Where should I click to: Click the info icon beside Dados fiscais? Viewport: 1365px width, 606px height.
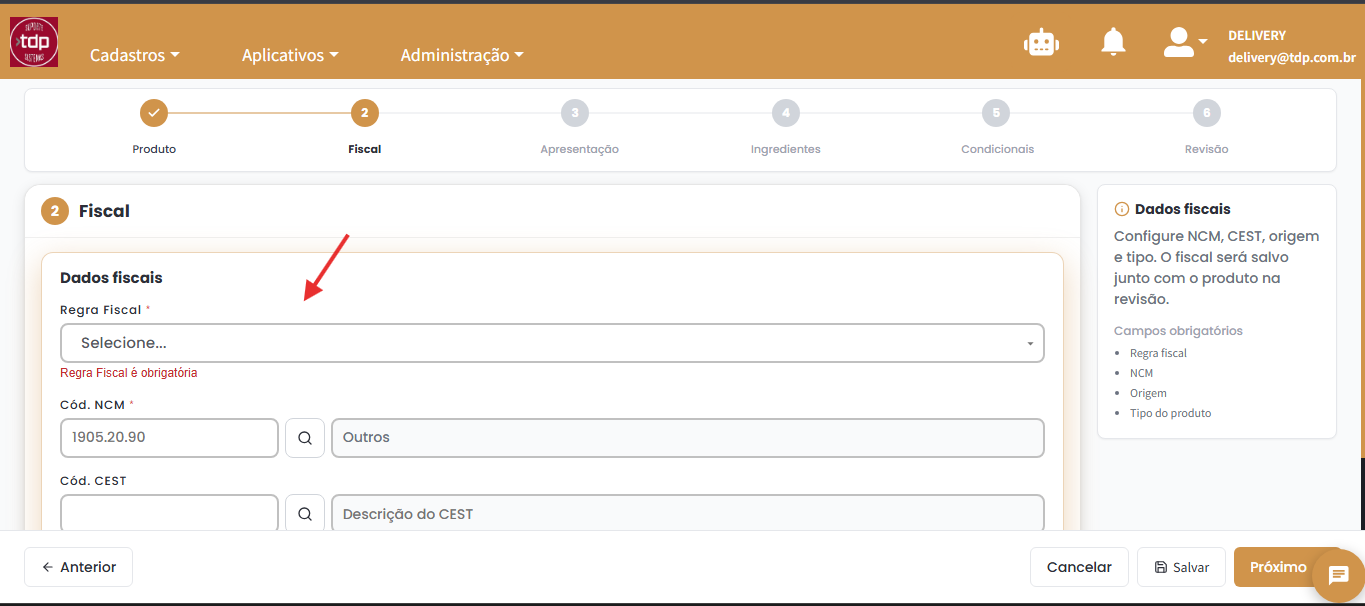tap(1121, 210)
